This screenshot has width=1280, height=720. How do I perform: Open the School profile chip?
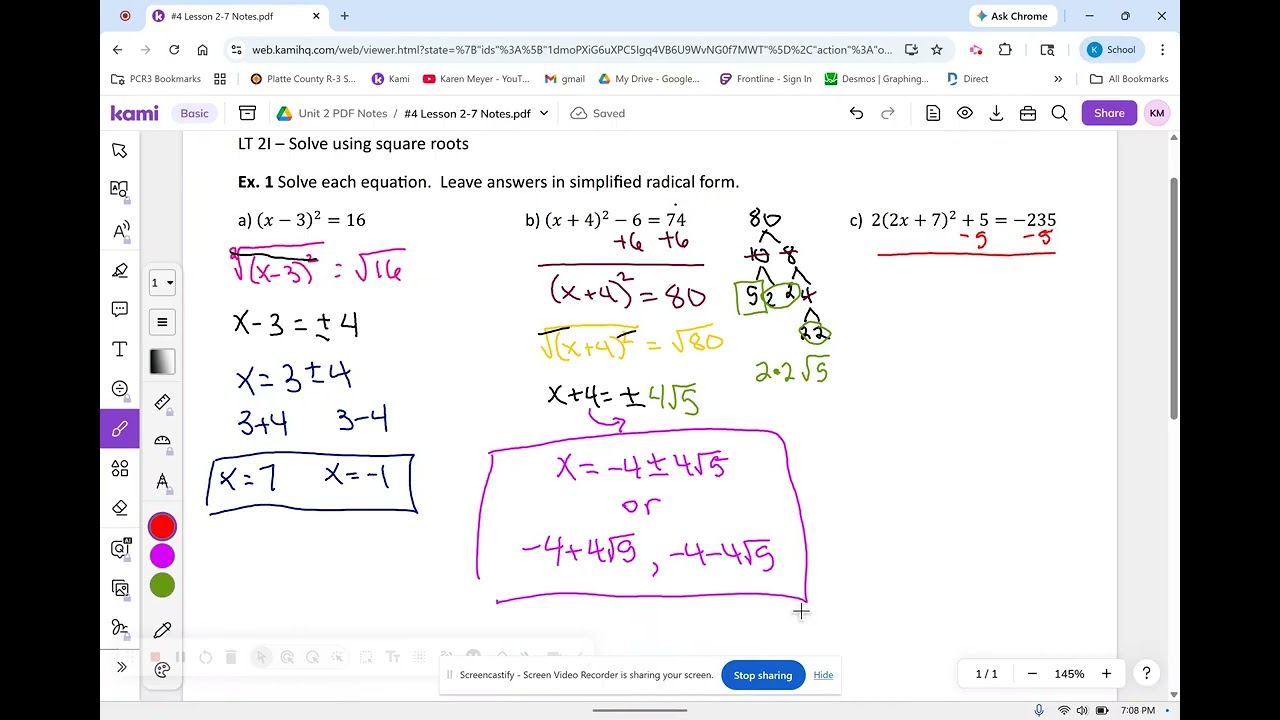click(1112, 49)
